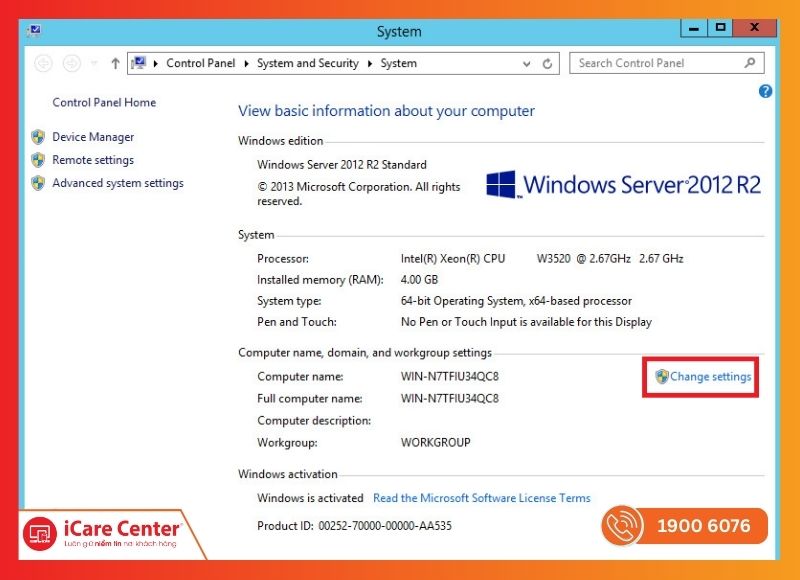Viewport: 800px width, 580px height.
Task: Click the Back navigation arrow
Action: (x=44, y=63)
